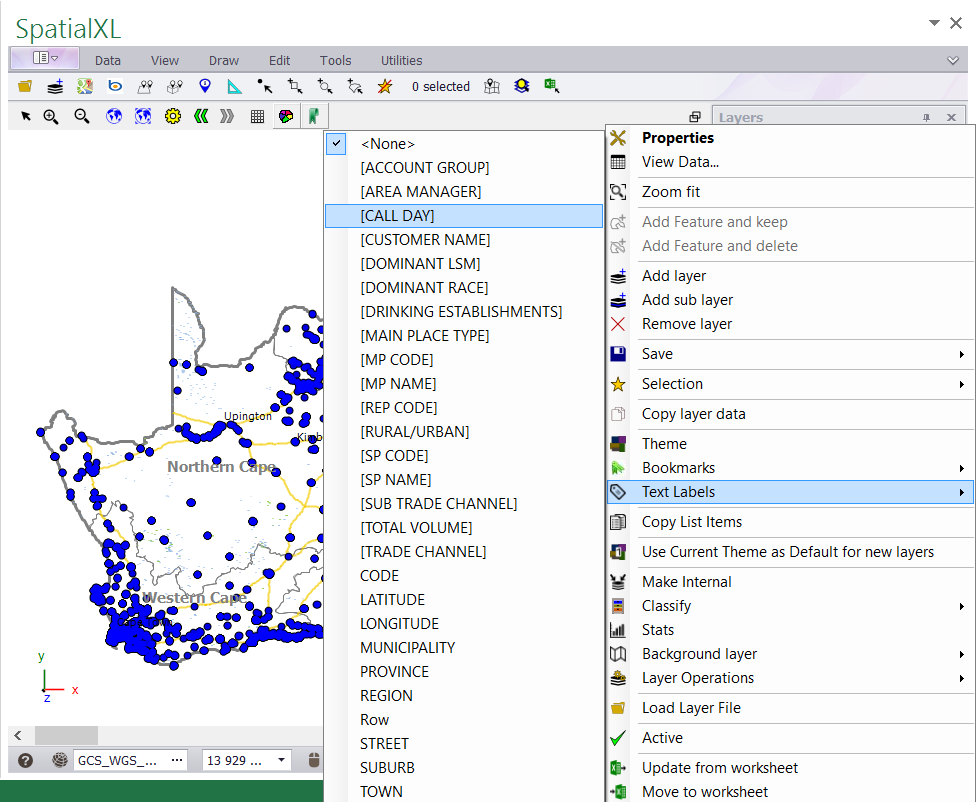Click the green previous extent arrows
Screen dimensions: 976x802
pyautogui.click(x=201, y=116)
